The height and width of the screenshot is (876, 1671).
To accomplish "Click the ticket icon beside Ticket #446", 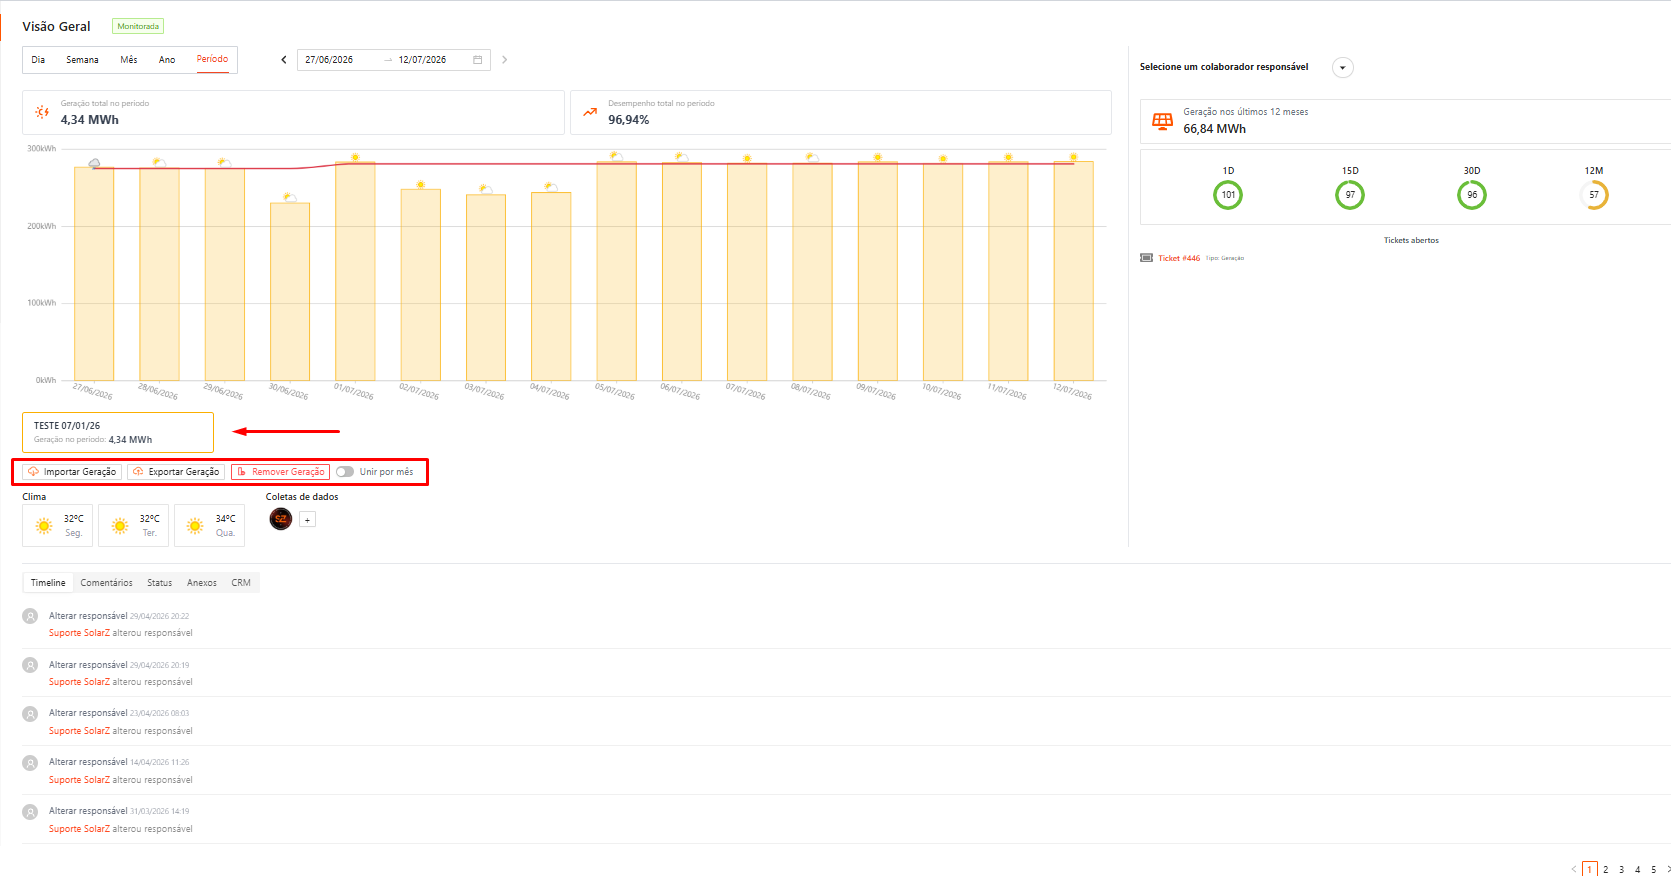I will click(x=1146, y=258).
